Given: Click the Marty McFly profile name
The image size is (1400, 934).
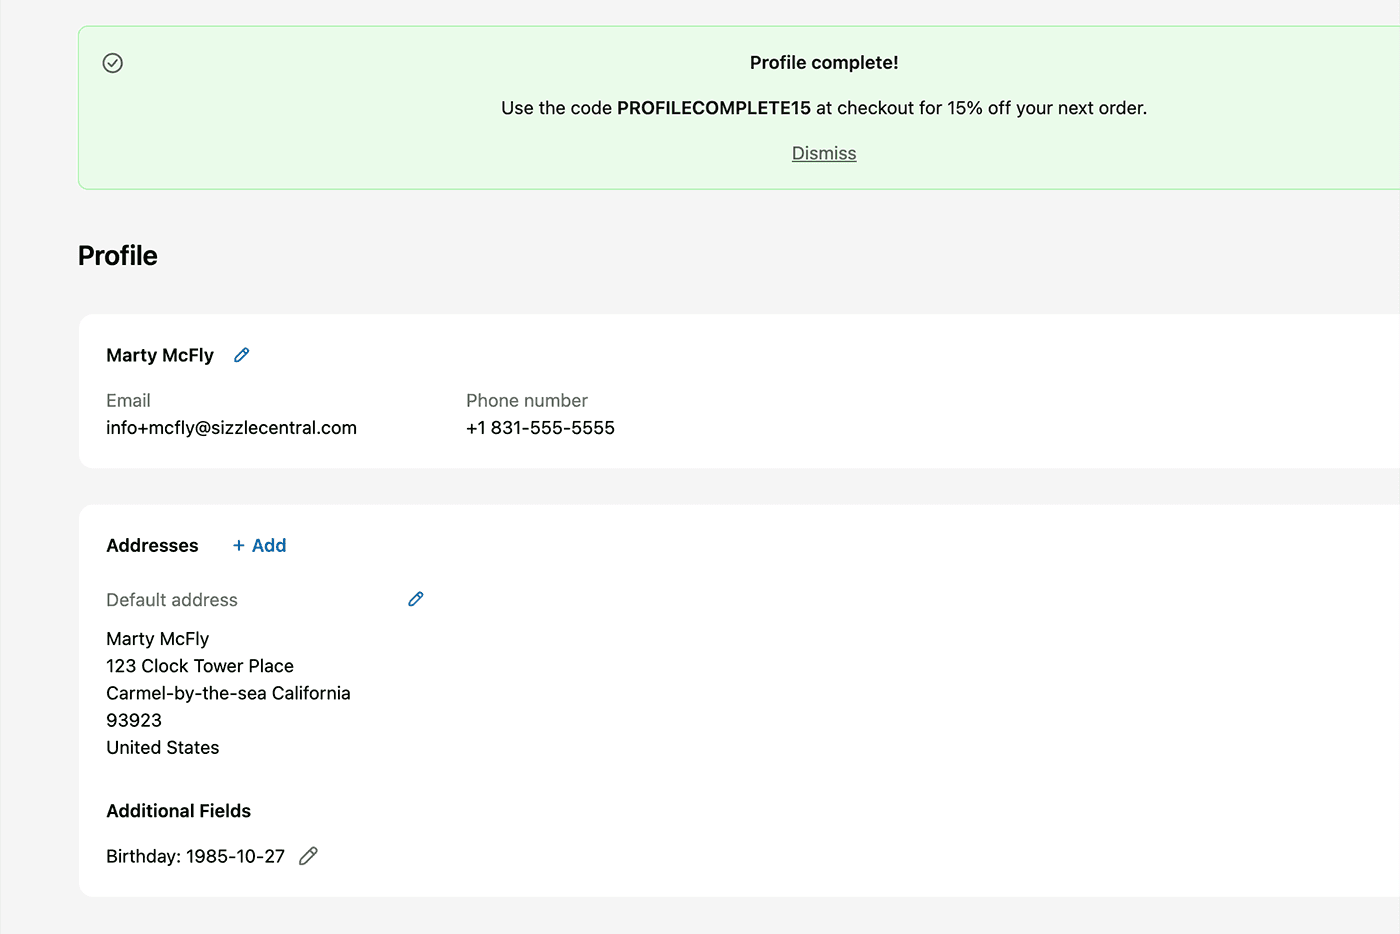Looking at the screenshot, I should tap(160, 355).
